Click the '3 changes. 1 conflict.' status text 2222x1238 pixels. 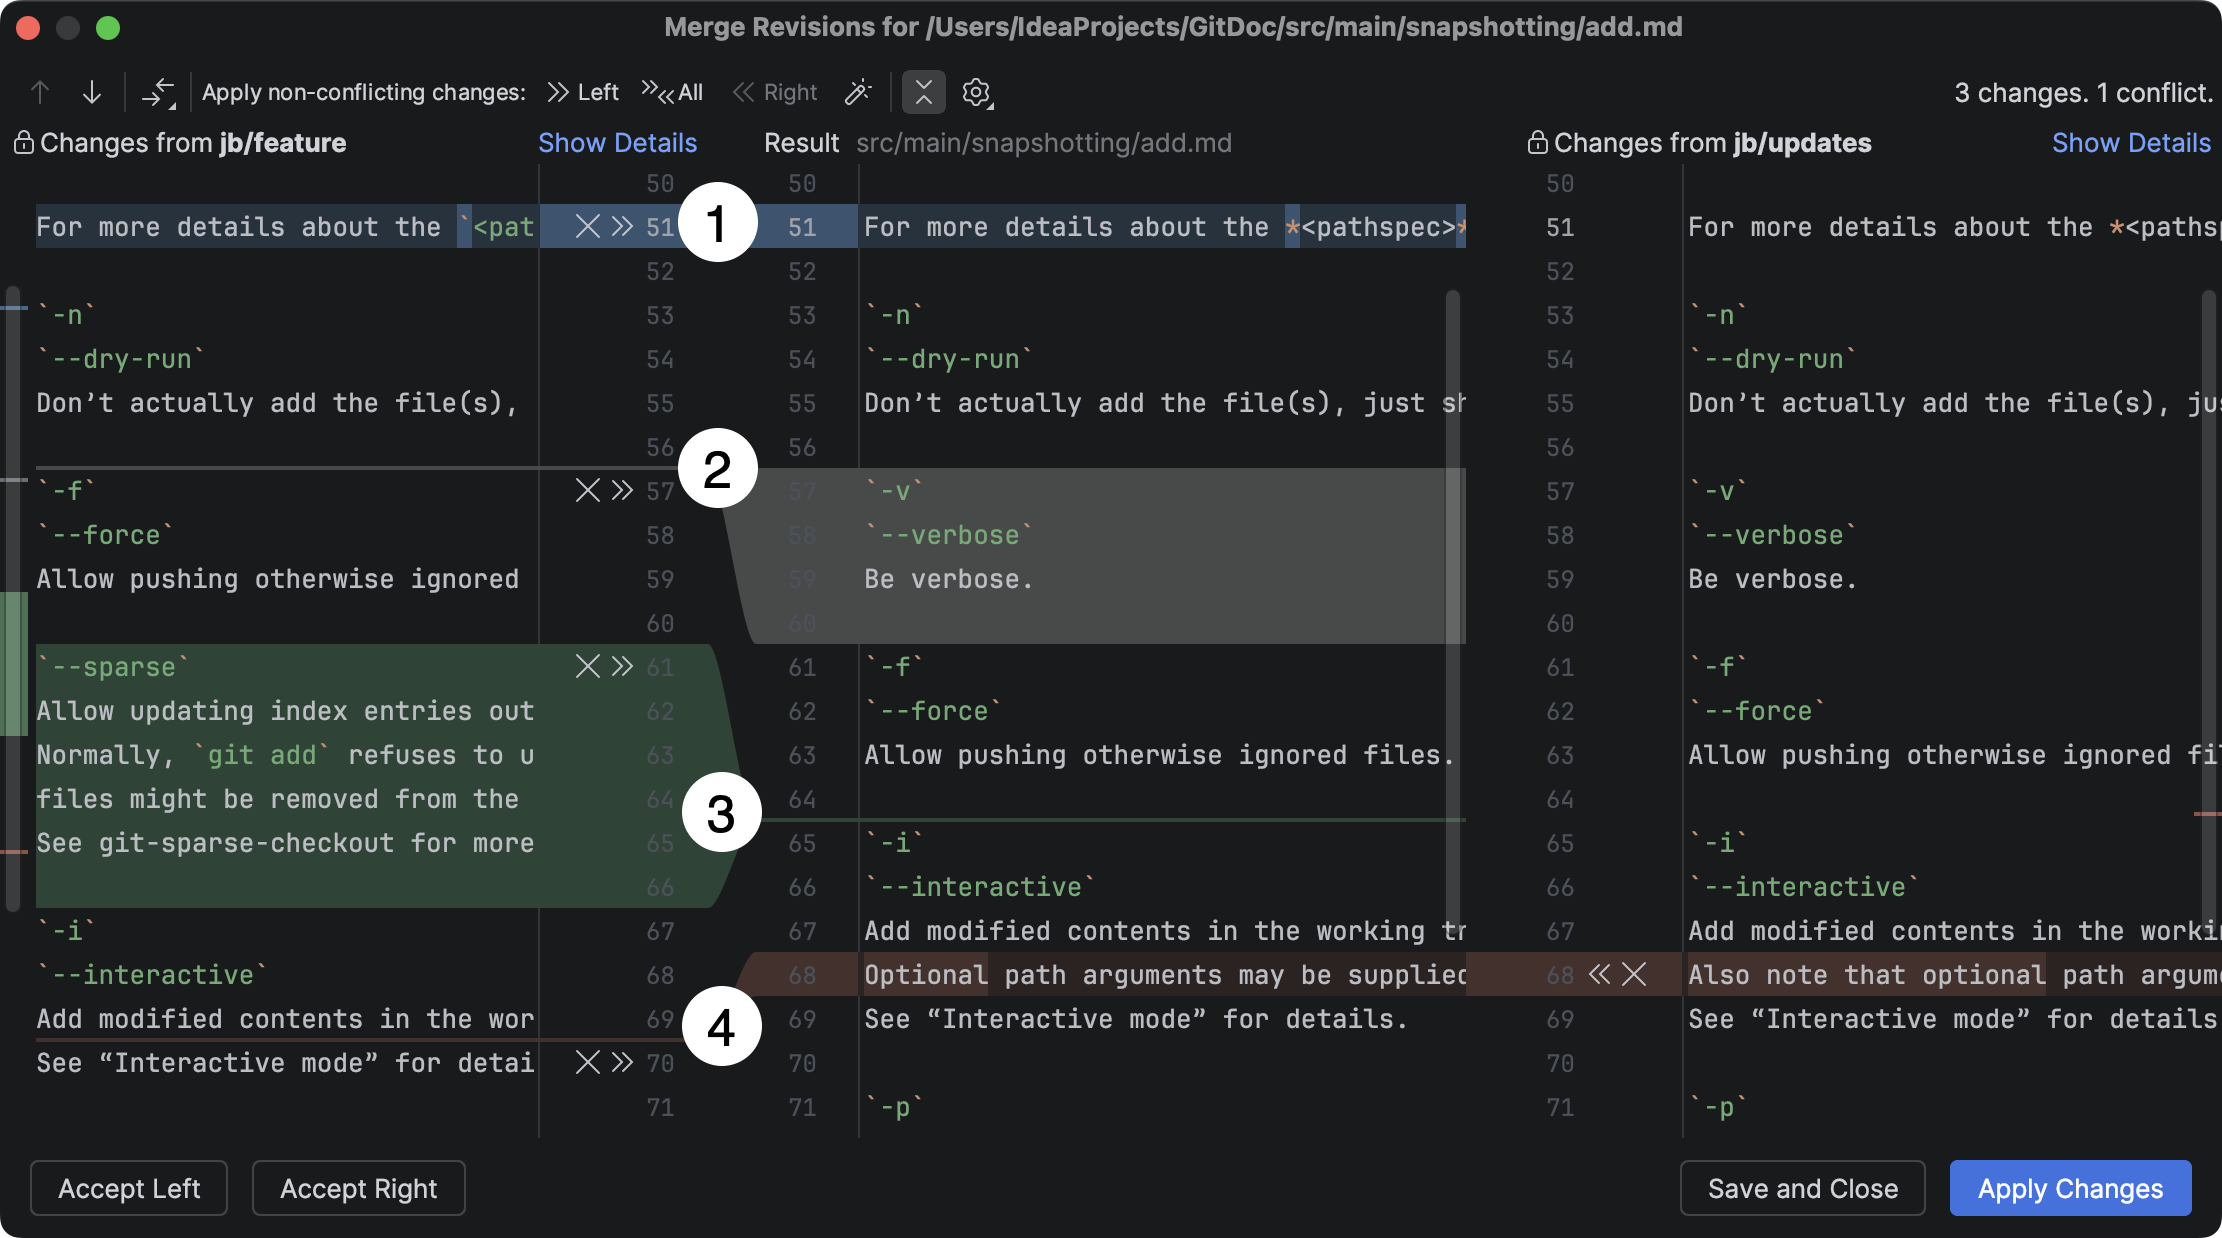2083,93
